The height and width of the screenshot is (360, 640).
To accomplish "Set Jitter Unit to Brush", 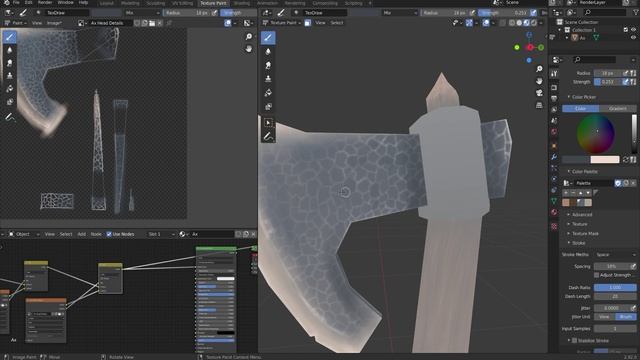I will click(626, 317).
